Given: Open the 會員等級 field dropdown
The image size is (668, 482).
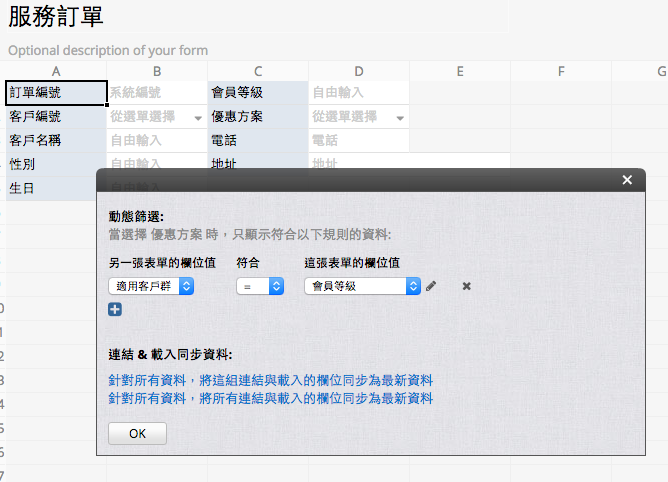Looking at the screenshot, I should pos(363,286).
